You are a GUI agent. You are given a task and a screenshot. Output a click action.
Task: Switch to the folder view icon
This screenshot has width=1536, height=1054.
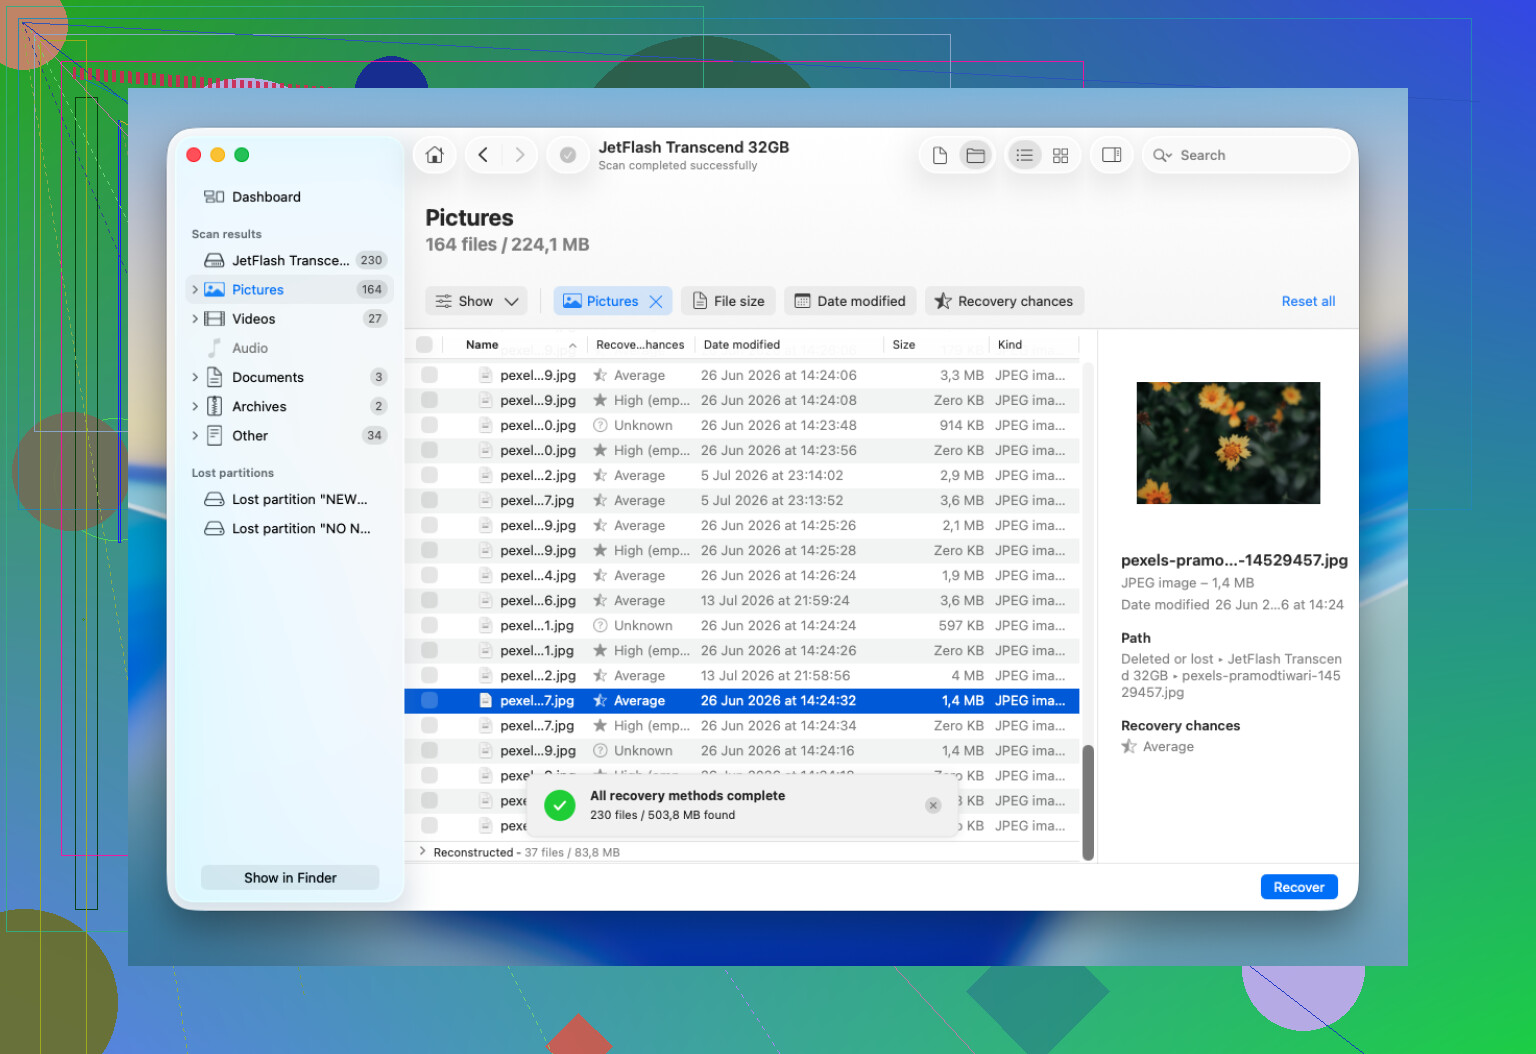(x=975, y=155)
